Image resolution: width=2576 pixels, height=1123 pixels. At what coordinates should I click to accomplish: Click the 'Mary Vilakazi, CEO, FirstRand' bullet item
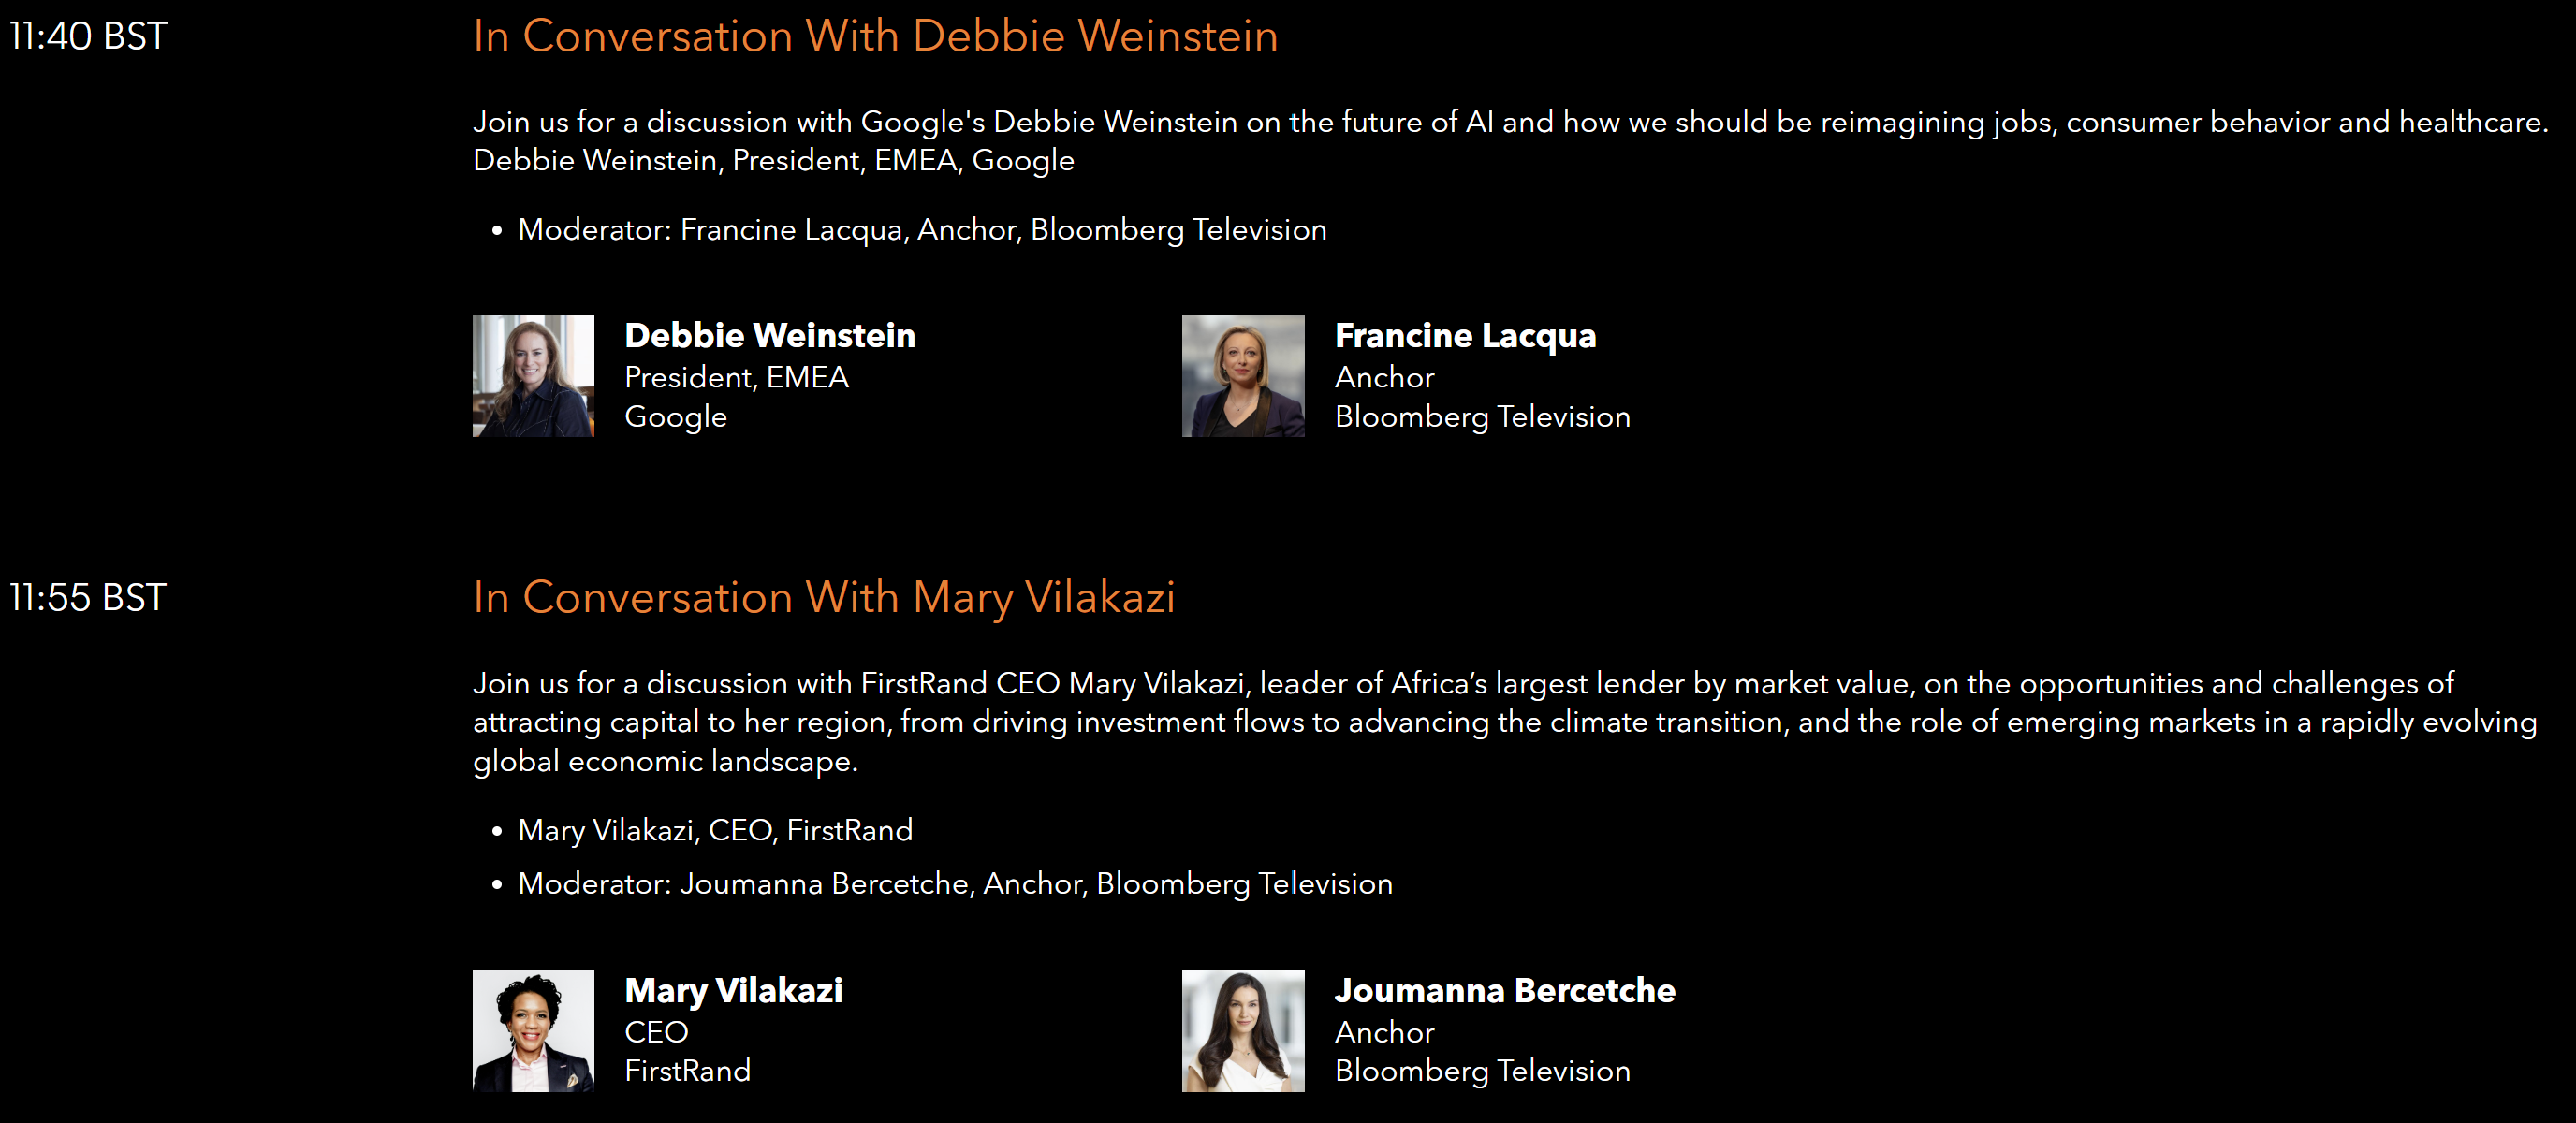point(714,830)
